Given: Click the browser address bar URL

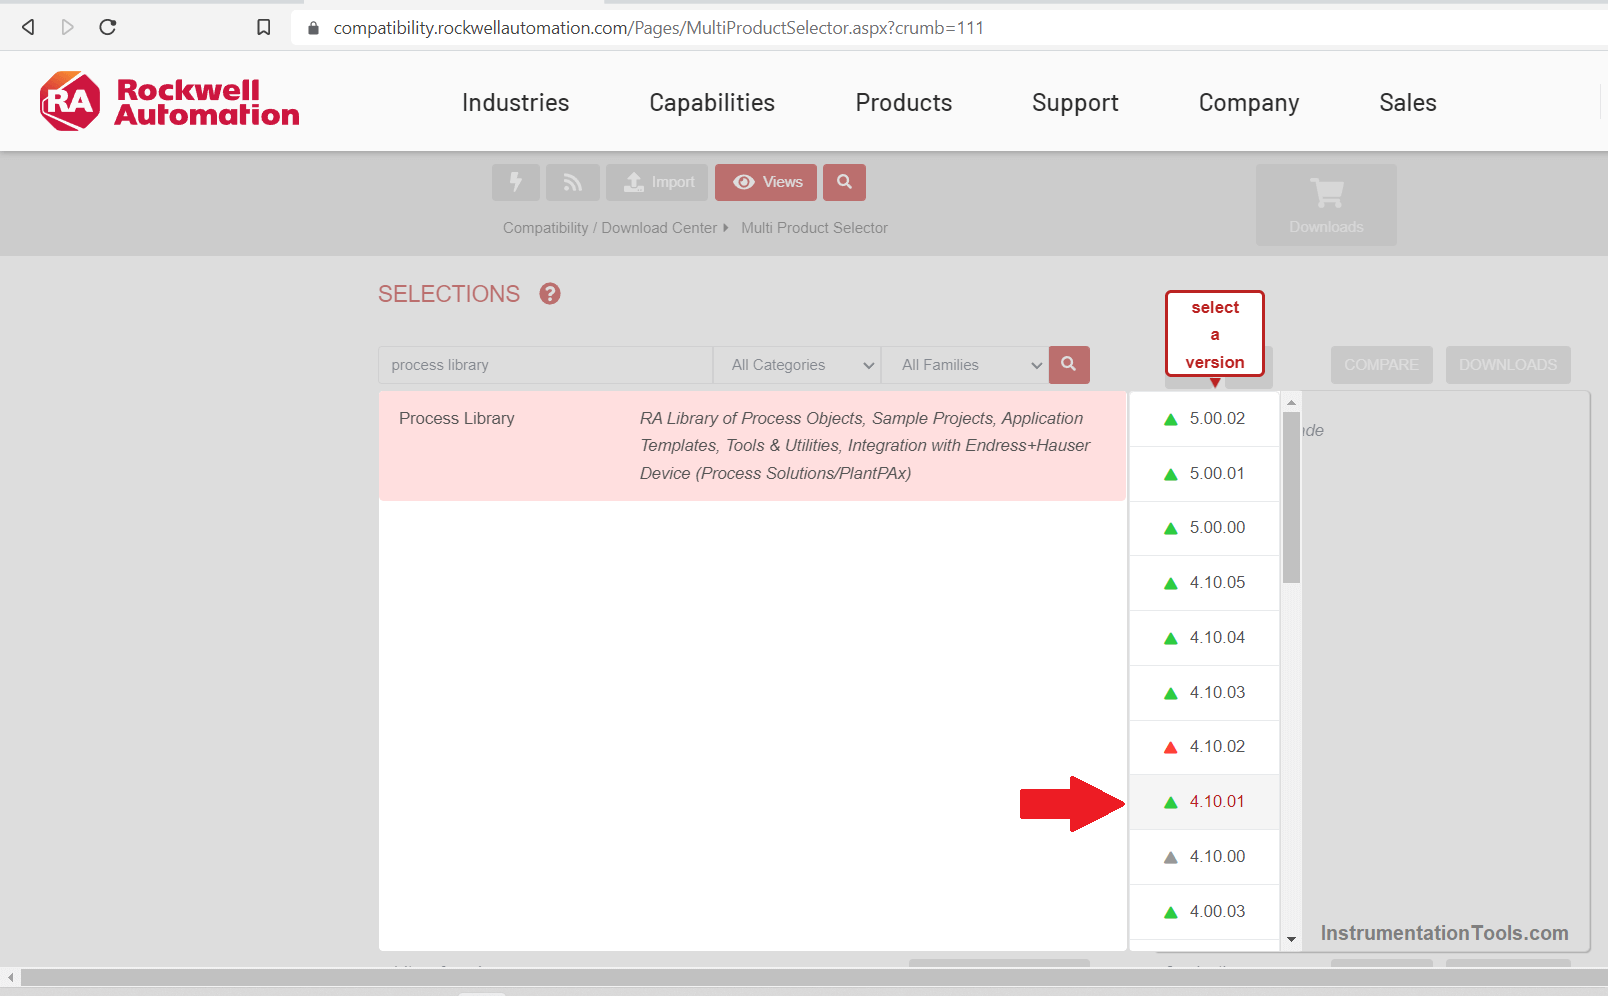Looking at the screenshot, I should [x=658, y=28].
